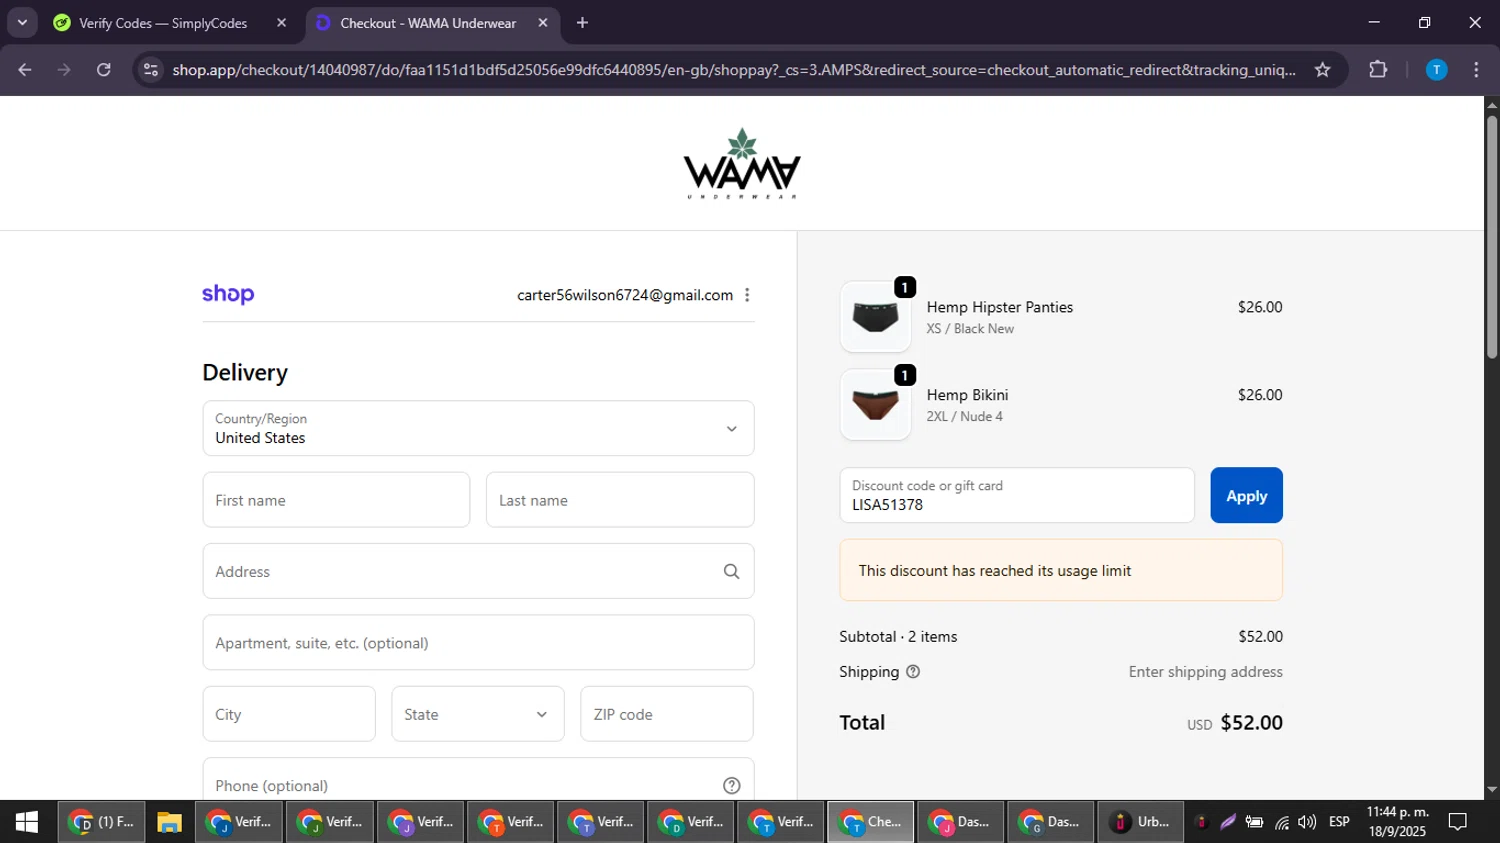Click the email carter56wilson6724@gmail.com
Image resolution: width=1500 pixels, height=843 pixels.
625,295
